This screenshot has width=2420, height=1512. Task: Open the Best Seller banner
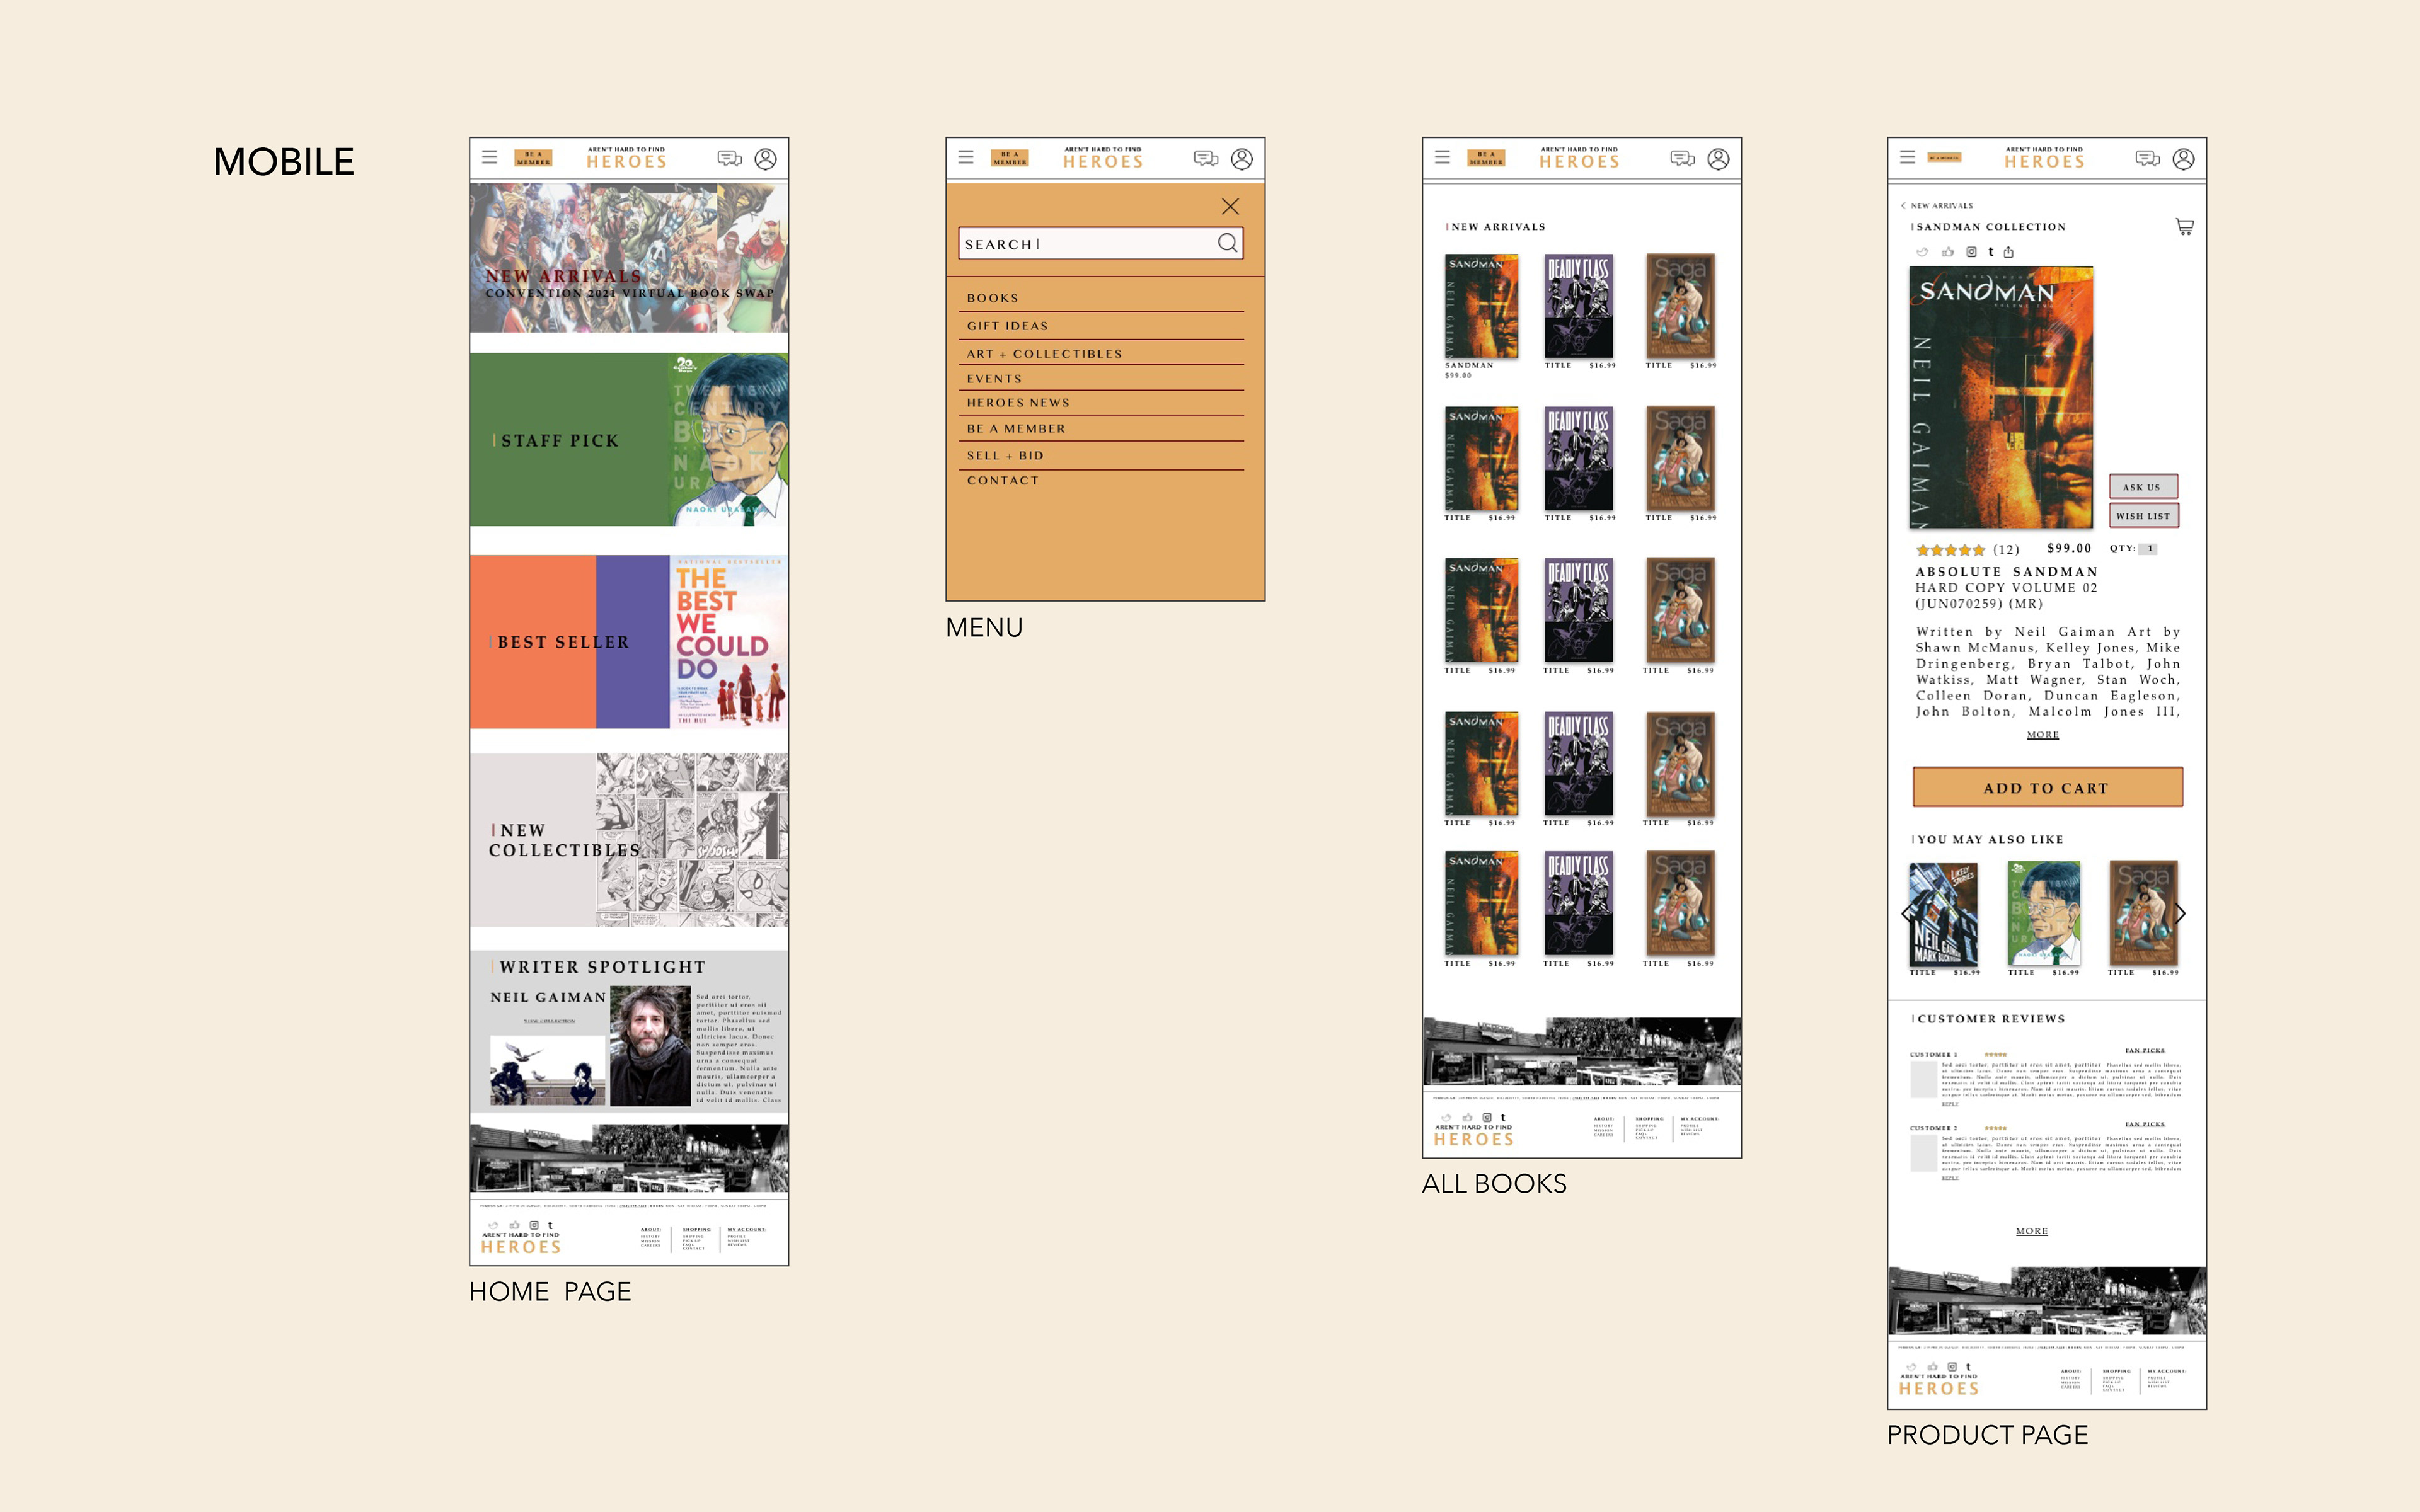point(629,641)
